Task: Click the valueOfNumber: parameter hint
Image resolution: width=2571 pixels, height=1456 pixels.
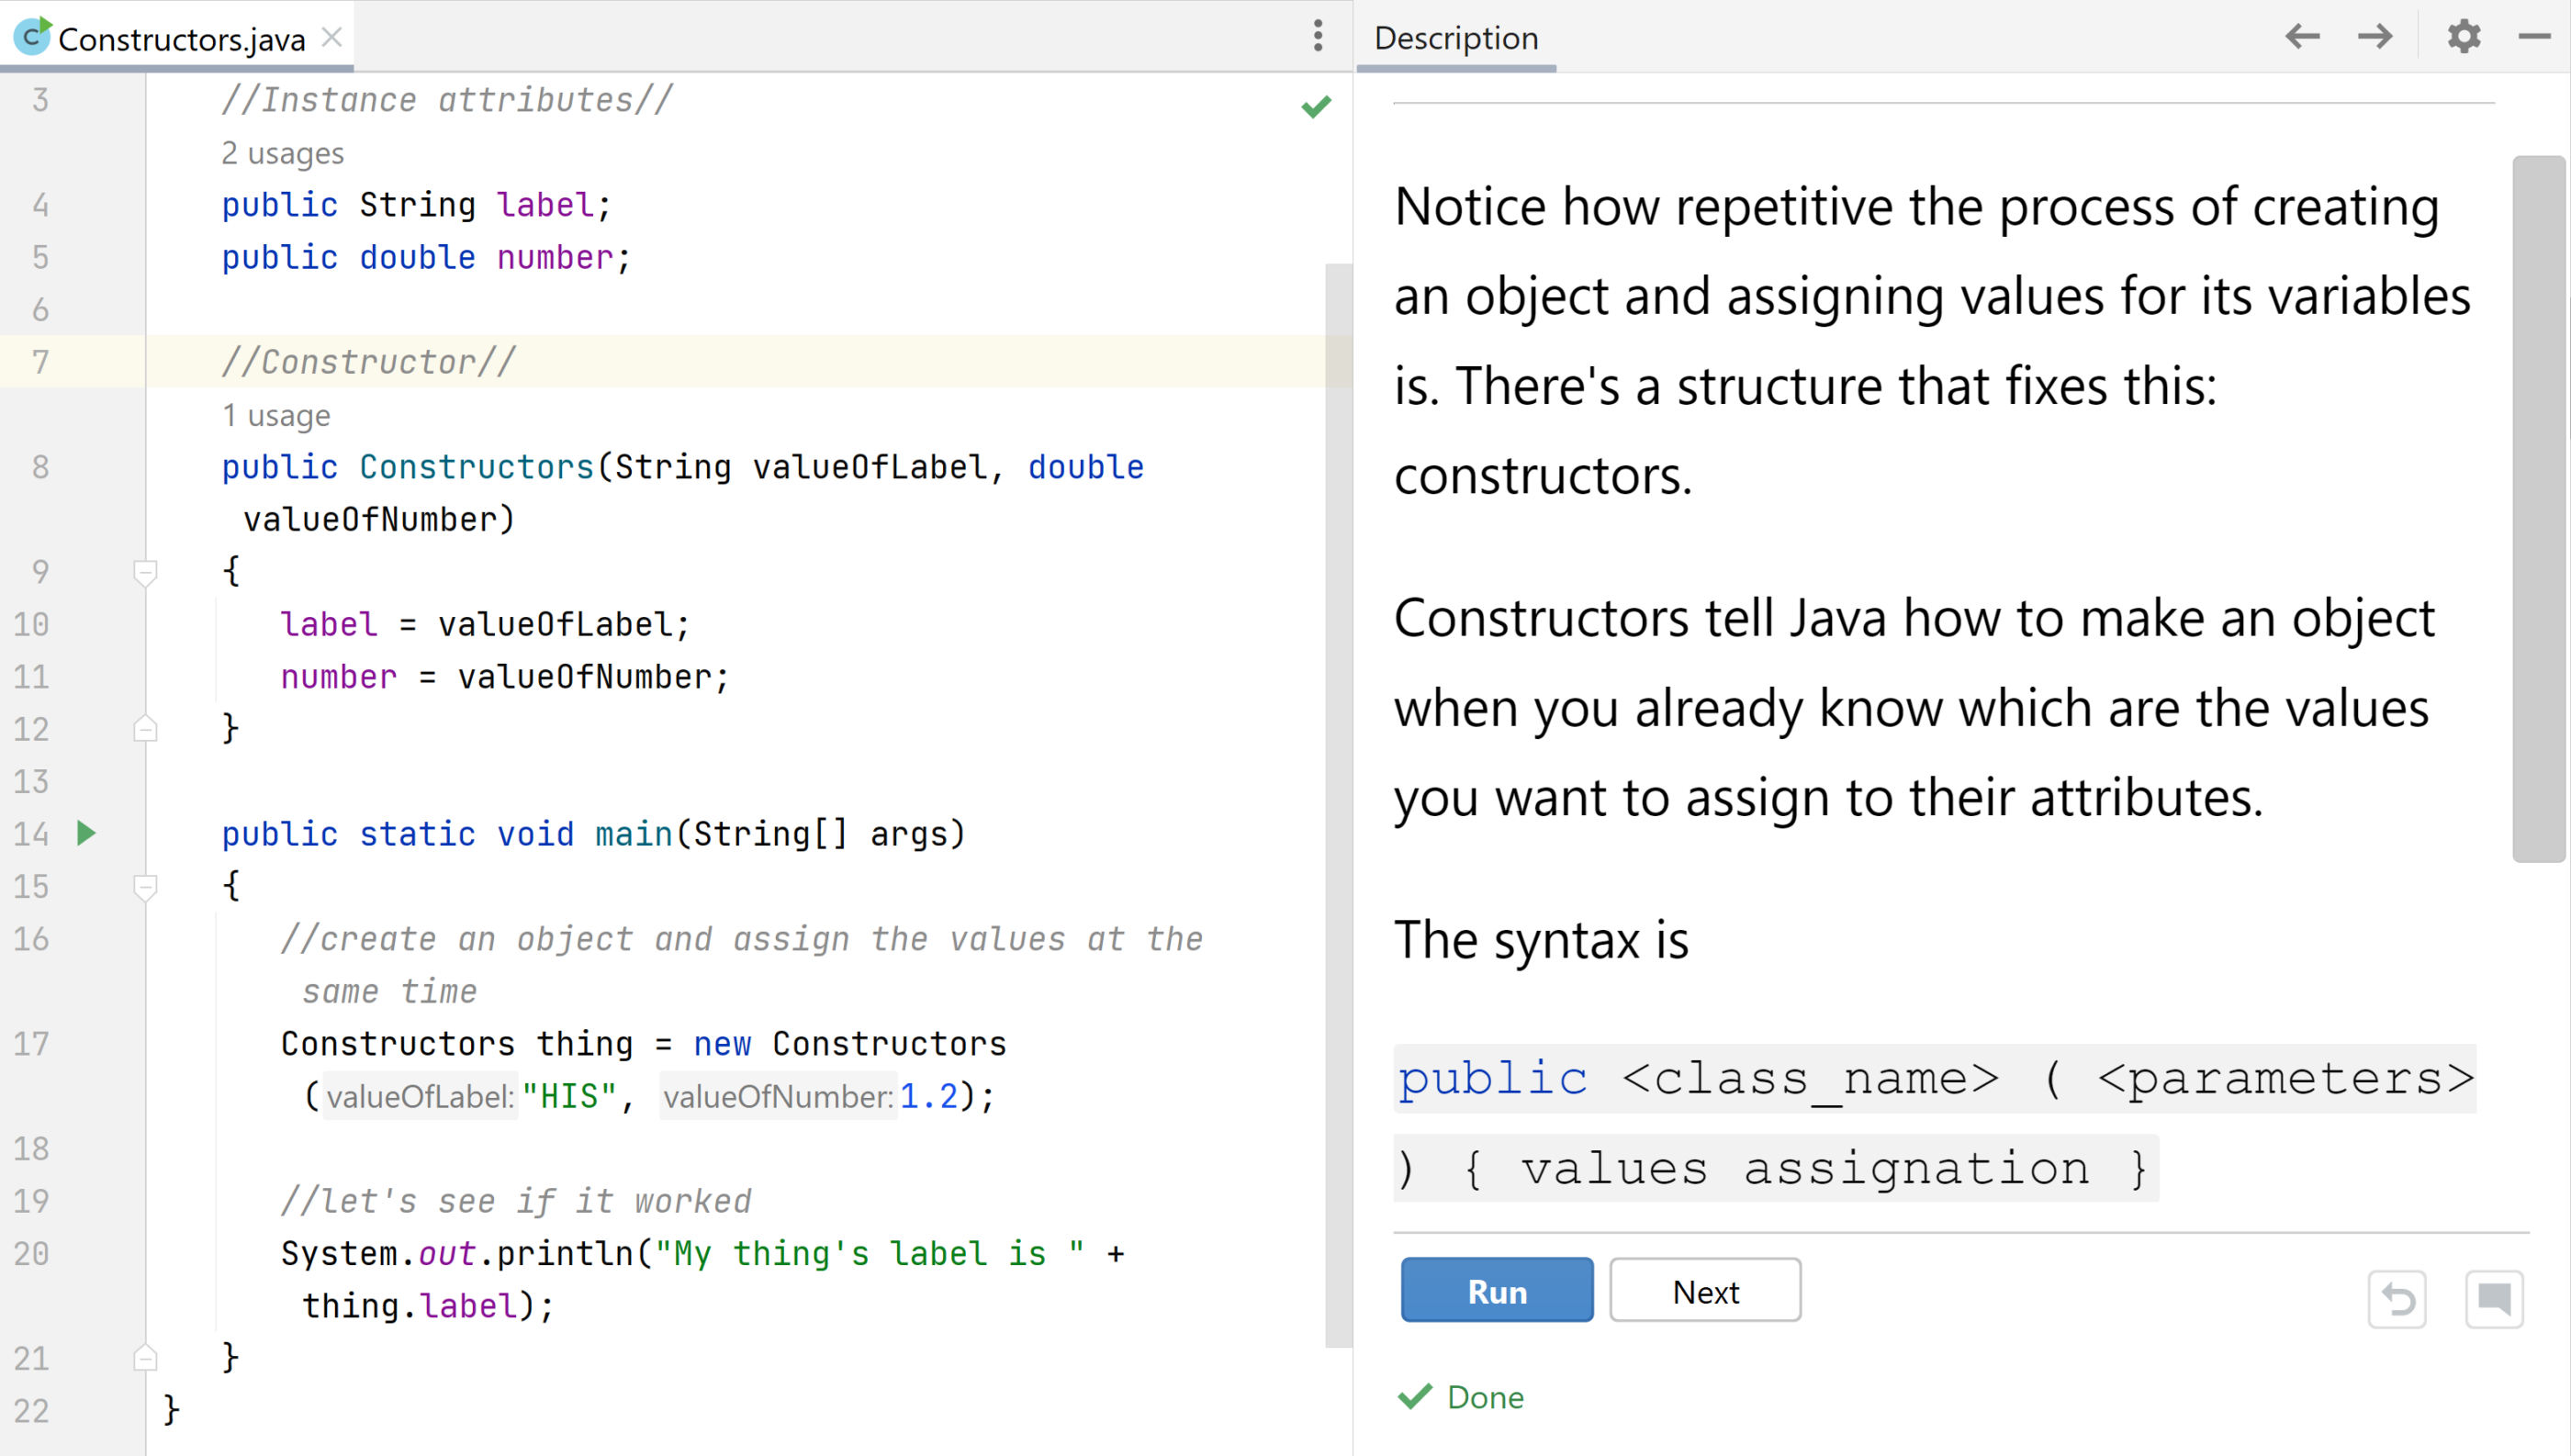Action: pyautogui.click(x=778, y=1097)
